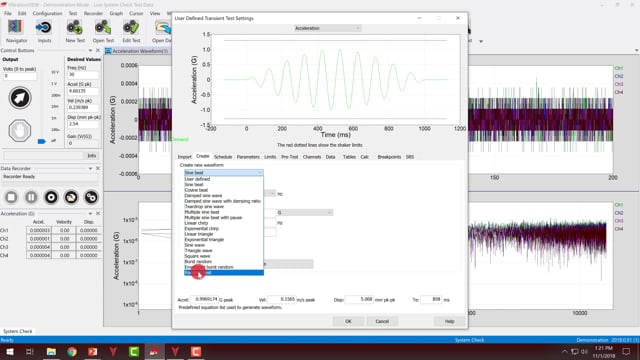Click the recorder pause button
The height and width of the screenshot is (360, 640).
pyautogui.click(x=31, y=198)
